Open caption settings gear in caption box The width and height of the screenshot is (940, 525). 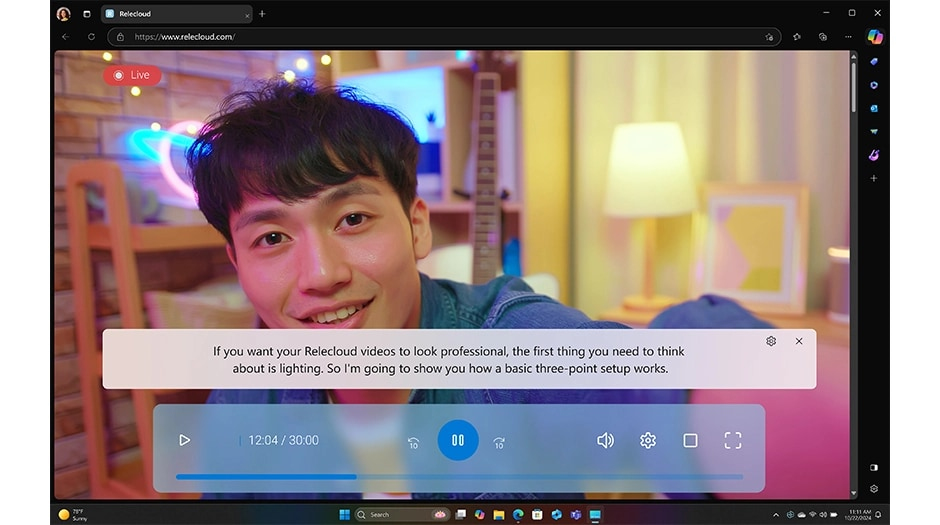pos(771,341)
